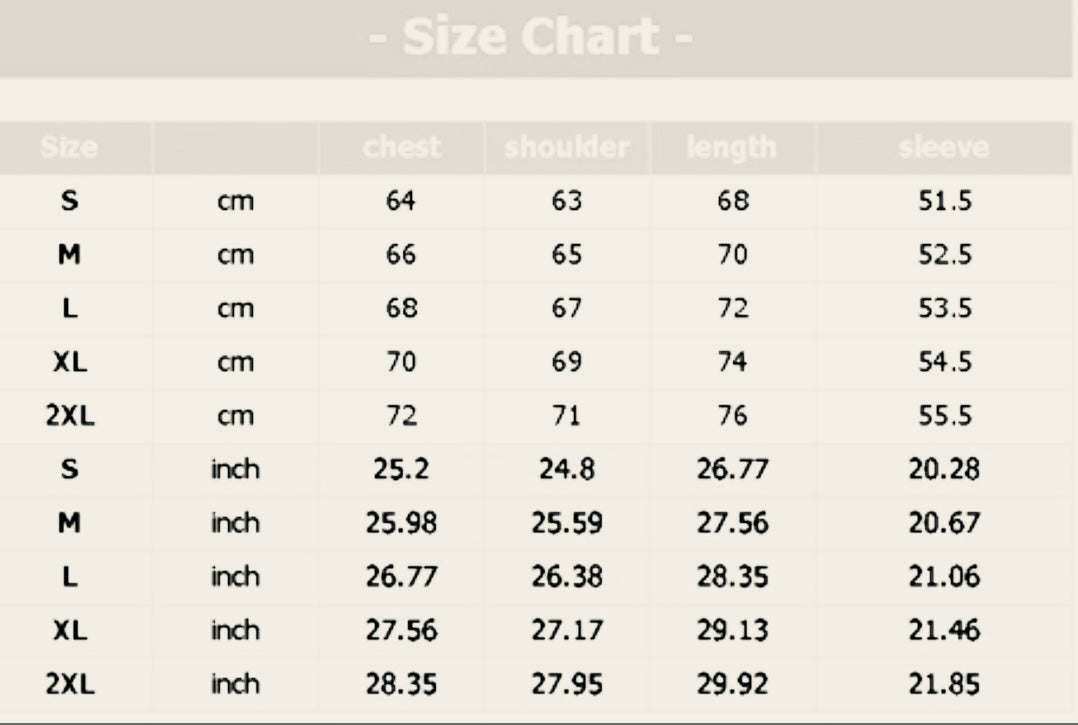
Task: Click the sleeve value 21.06
Action: pyautogui.click(x=945, y=577)
